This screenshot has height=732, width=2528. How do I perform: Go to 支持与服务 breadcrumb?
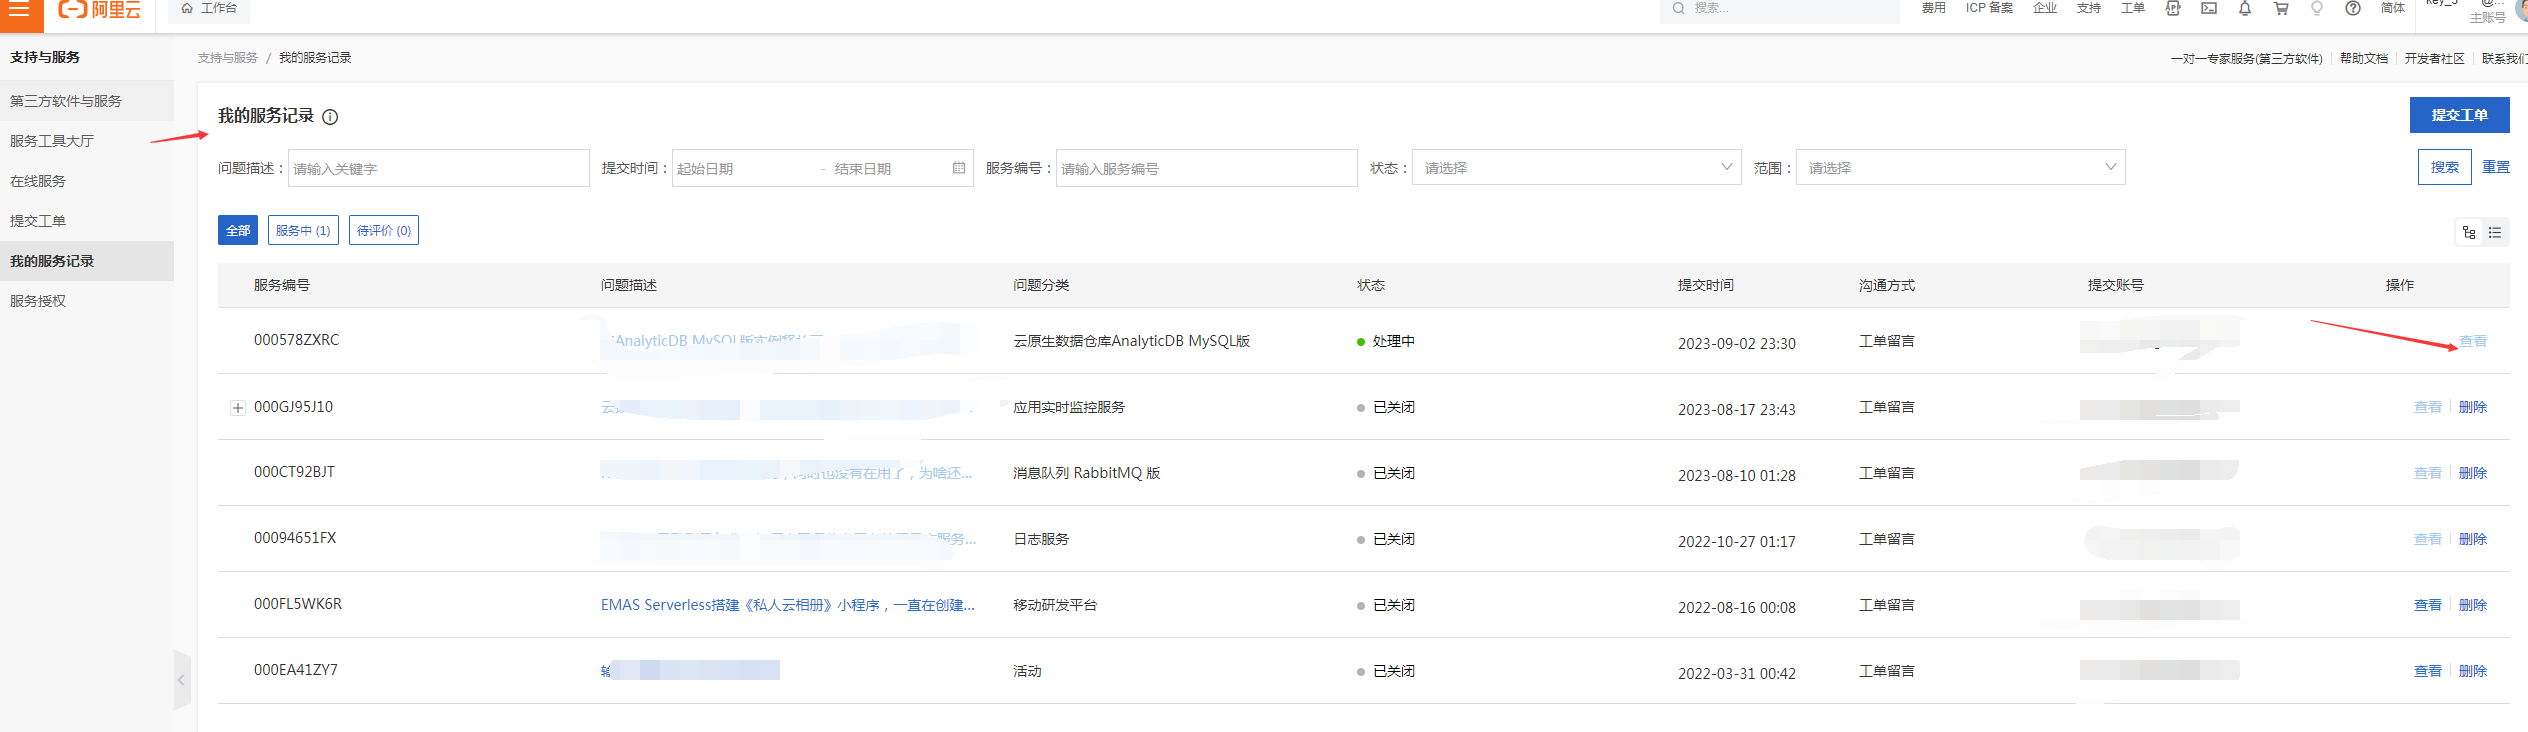point(227,58)
